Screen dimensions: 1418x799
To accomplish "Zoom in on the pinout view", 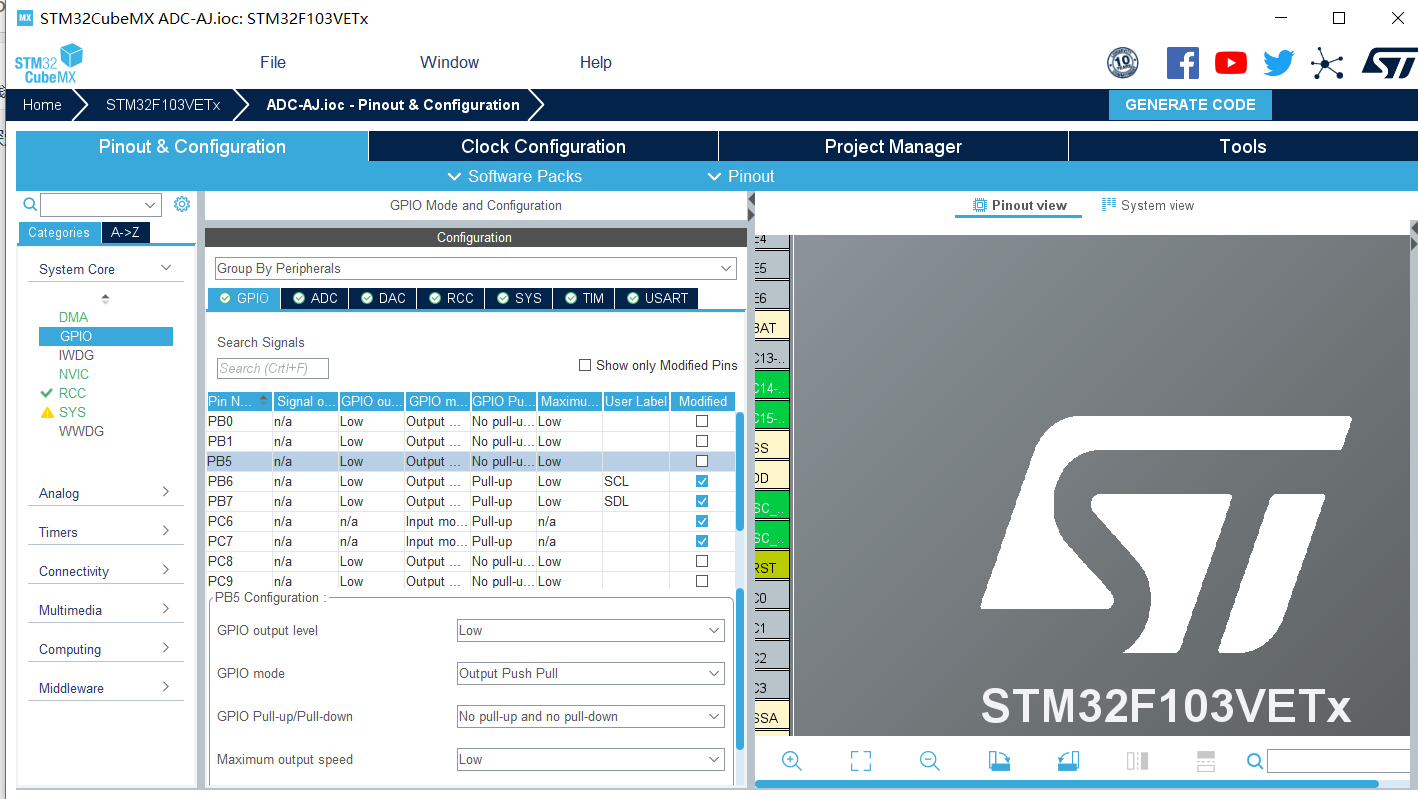I will [792, 761].
